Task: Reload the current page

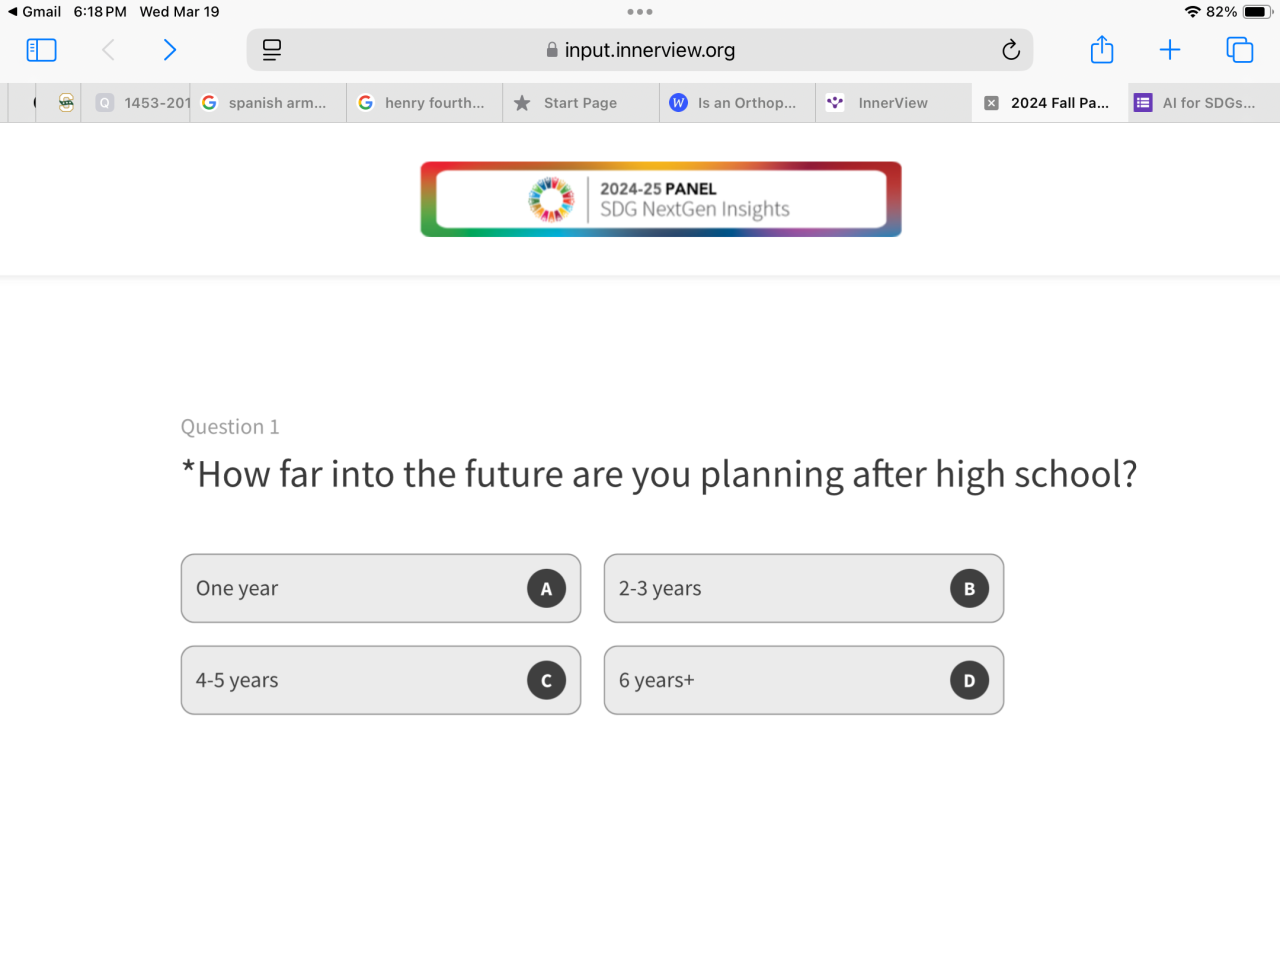Action: click(1011, 50)
